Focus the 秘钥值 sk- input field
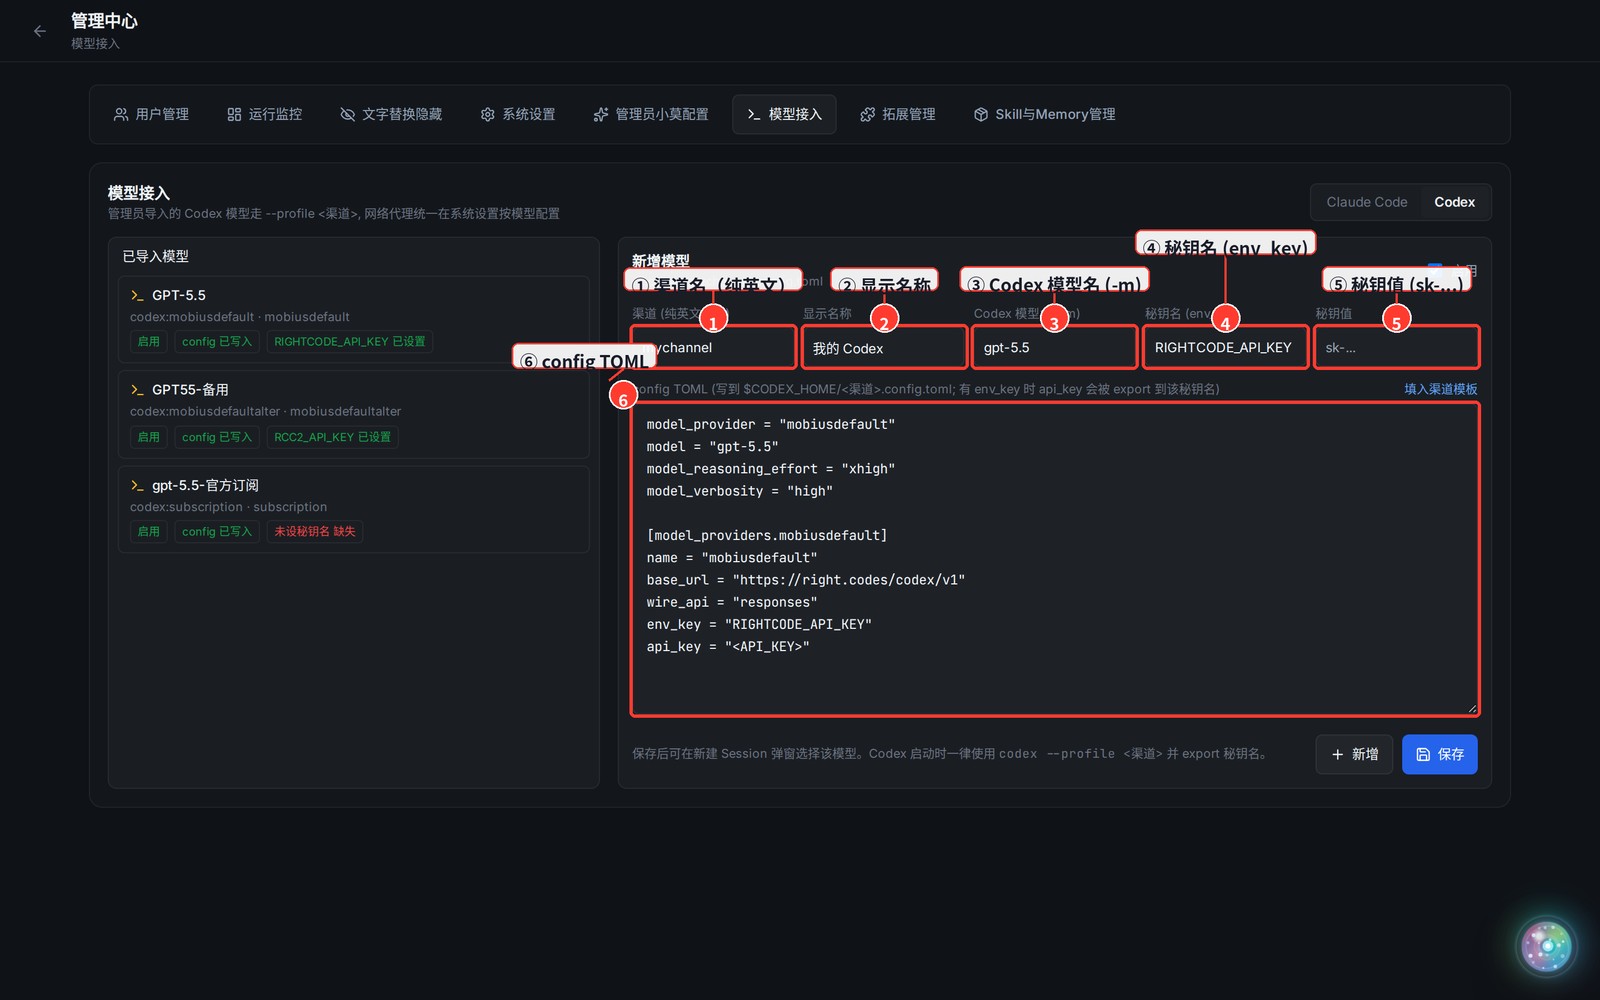This screenshot has height=1000, width=1600. tap(1396, 348)
